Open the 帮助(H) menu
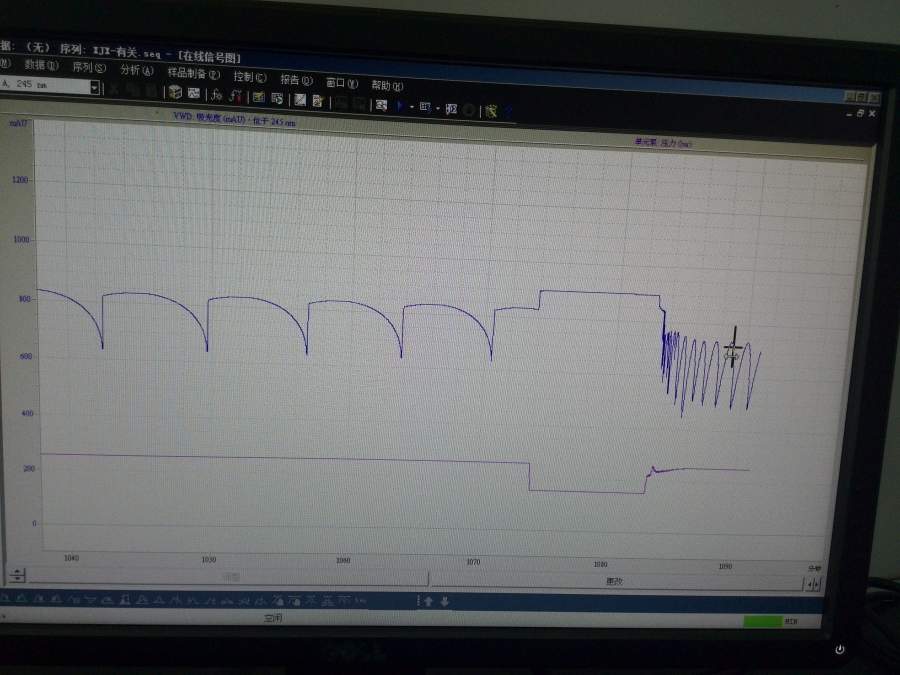Screen dimensions: 900x675 coord(387,86)
